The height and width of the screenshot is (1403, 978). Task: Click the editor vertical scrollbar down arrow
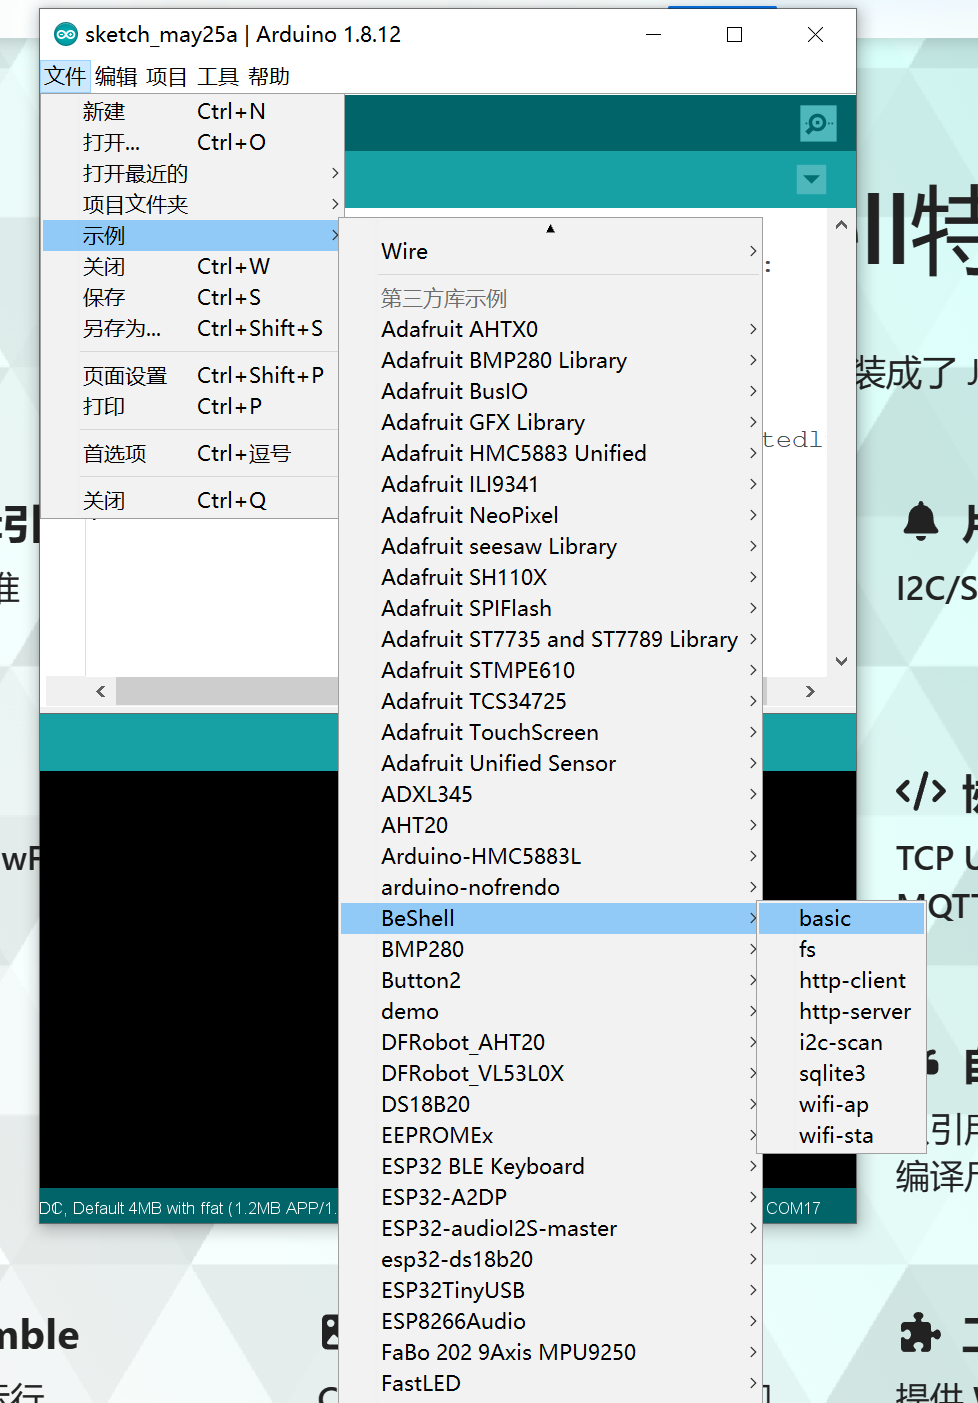(841, 661)
